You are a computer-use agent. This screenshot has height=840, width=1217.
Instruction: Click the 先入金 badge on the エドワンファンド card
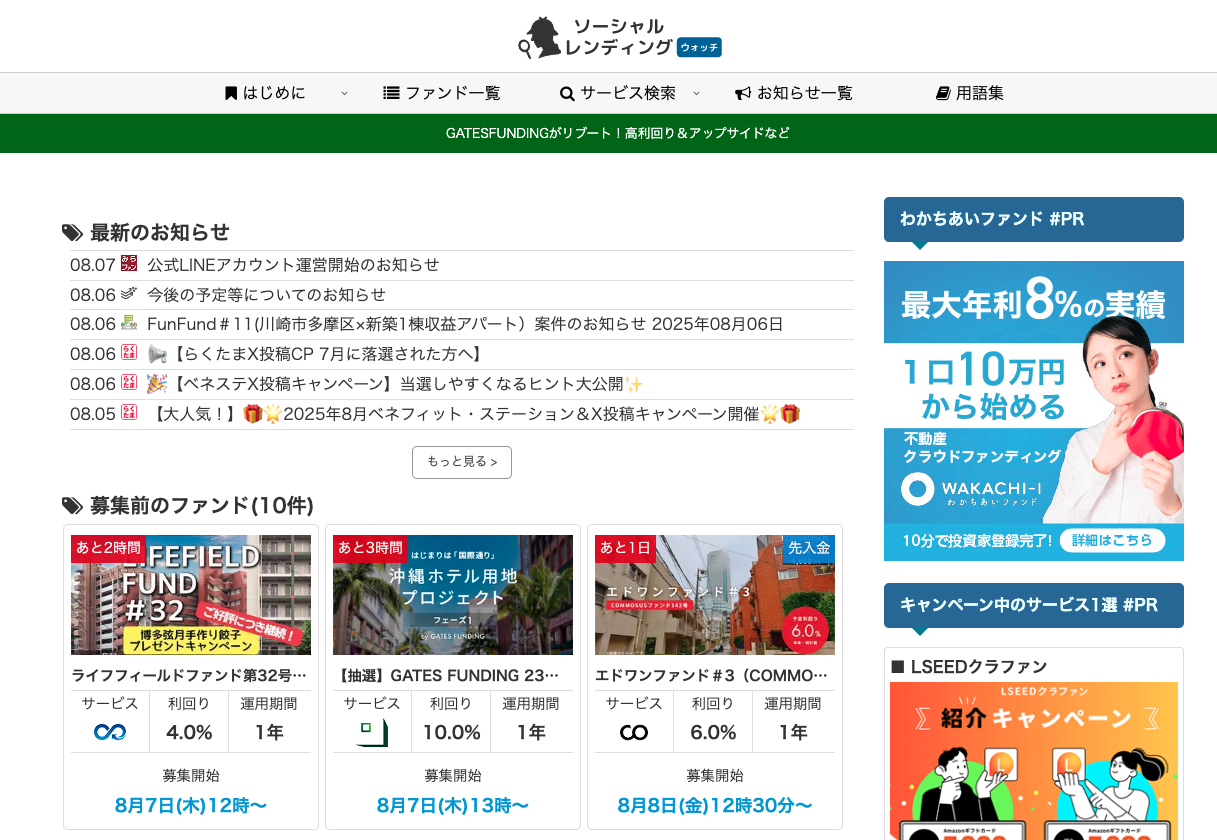pyautogui.click(x=809, y=549)
